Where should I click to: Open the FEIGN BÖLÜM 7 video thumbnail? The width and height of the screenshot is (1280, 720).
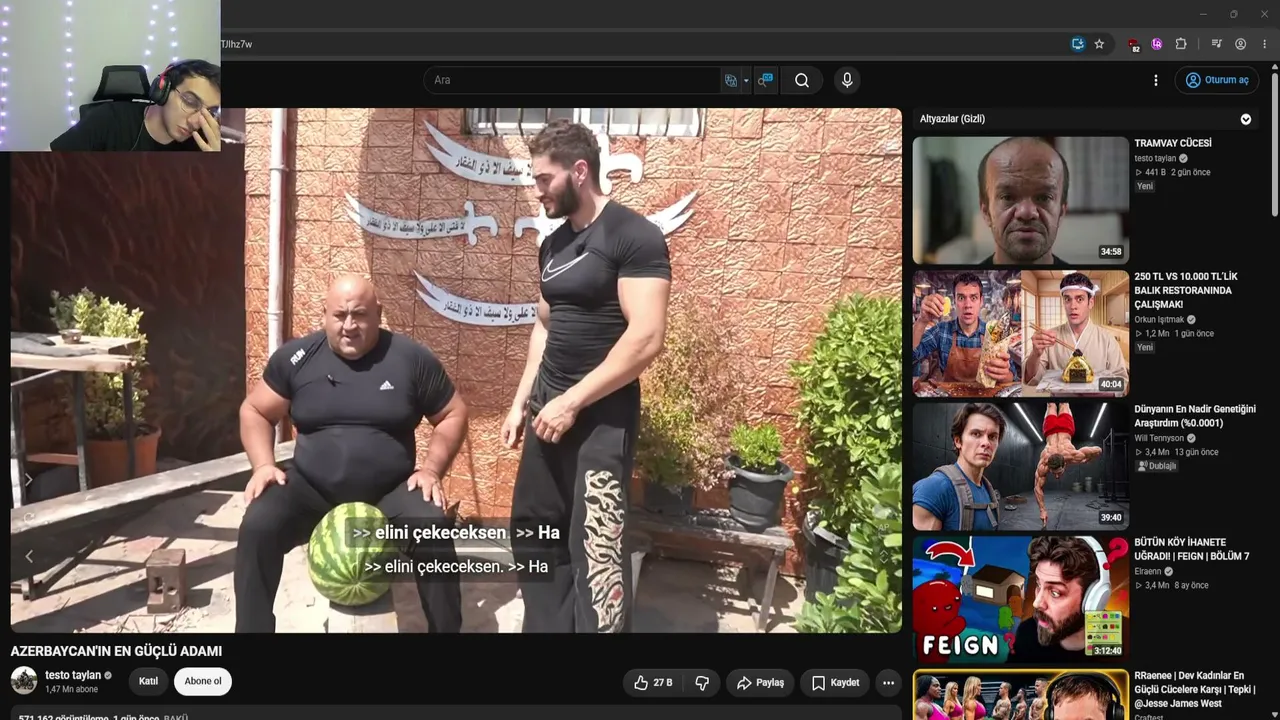[1020, 600]
